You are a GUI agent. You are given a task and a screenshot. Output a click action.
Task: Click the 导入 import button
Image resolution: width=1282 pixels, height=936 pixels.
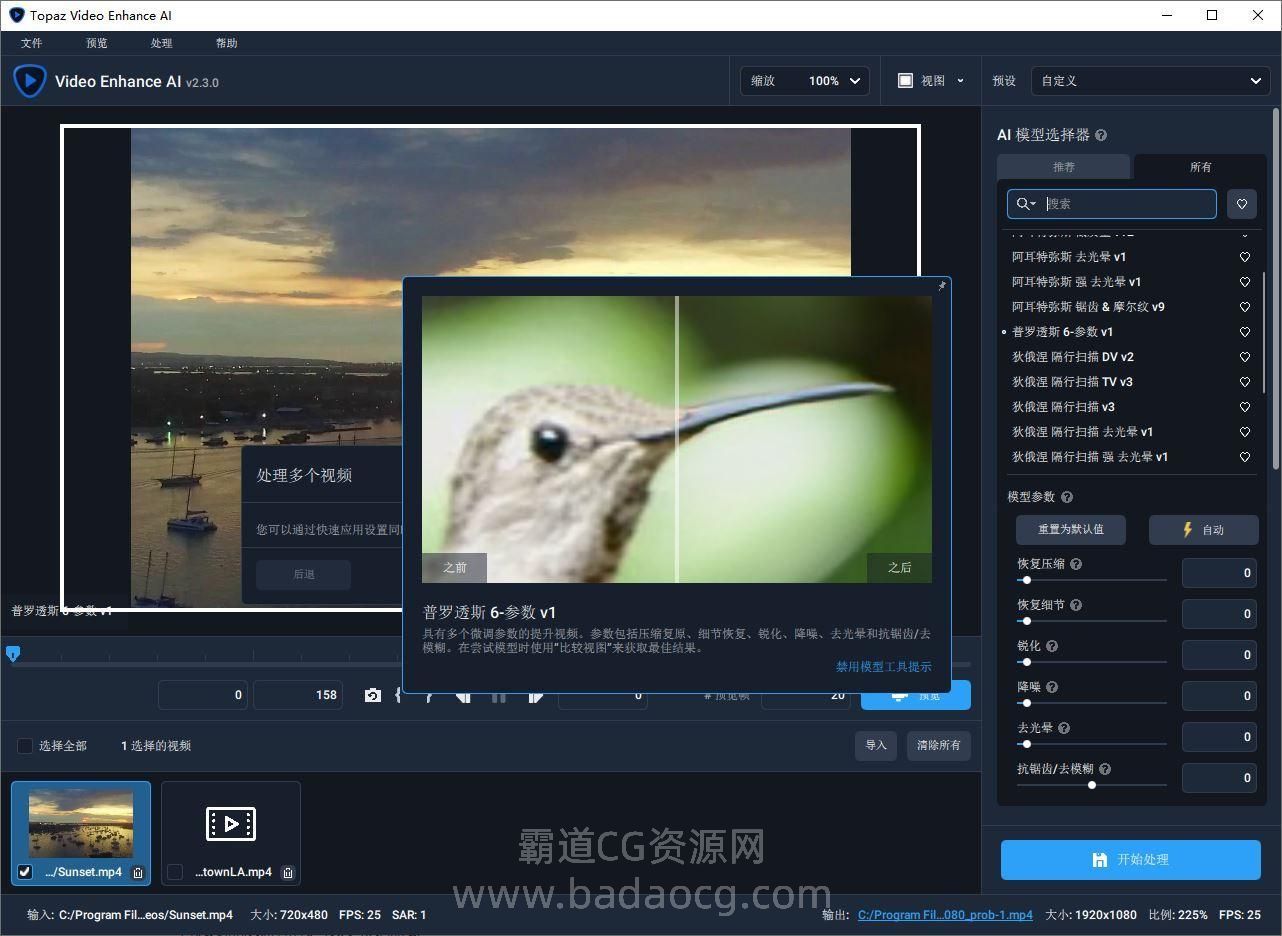[876, 745]
